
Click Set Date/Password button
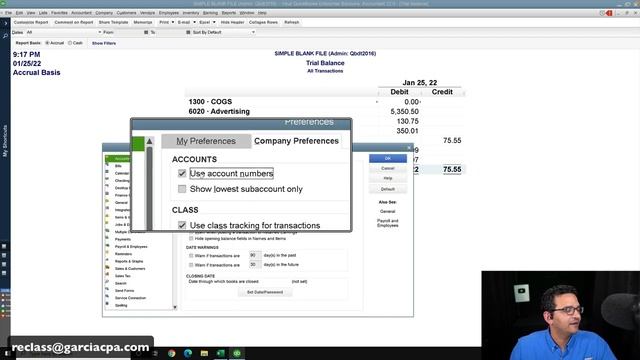[265, 292]
